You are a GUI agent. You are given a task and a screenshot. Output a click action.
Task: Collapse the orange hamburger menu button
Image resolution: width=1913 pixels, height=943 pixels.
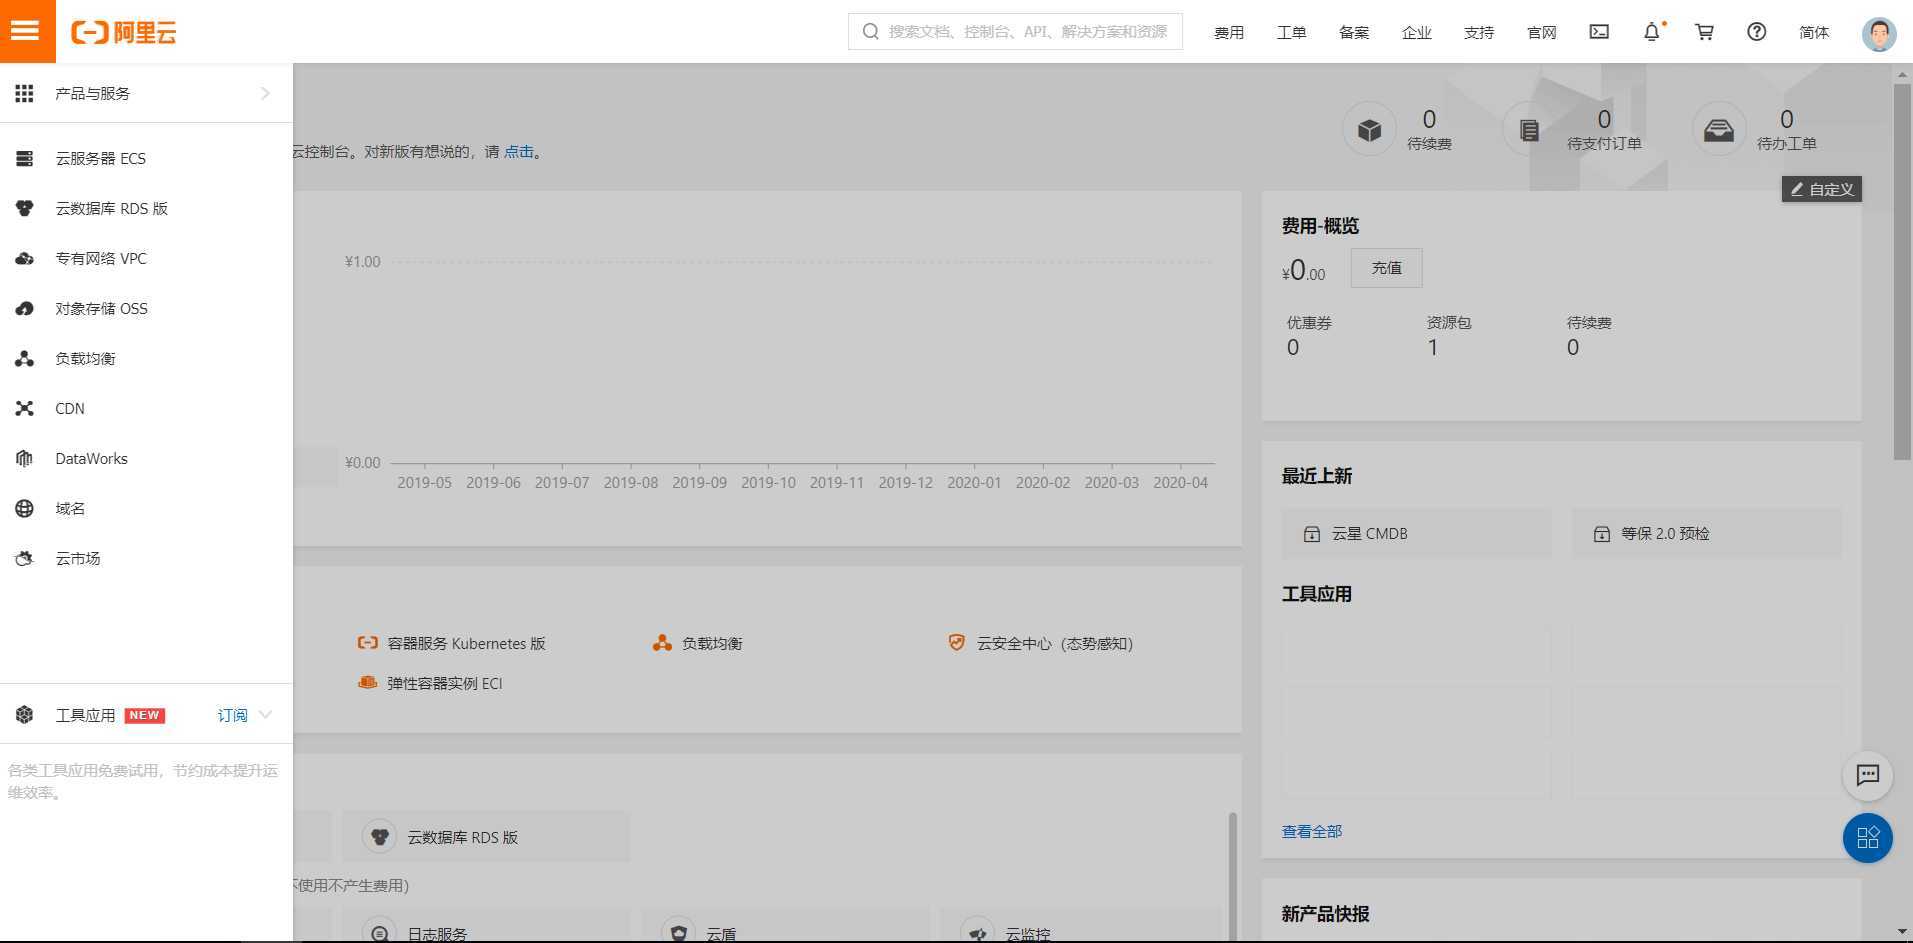[27, 31]
